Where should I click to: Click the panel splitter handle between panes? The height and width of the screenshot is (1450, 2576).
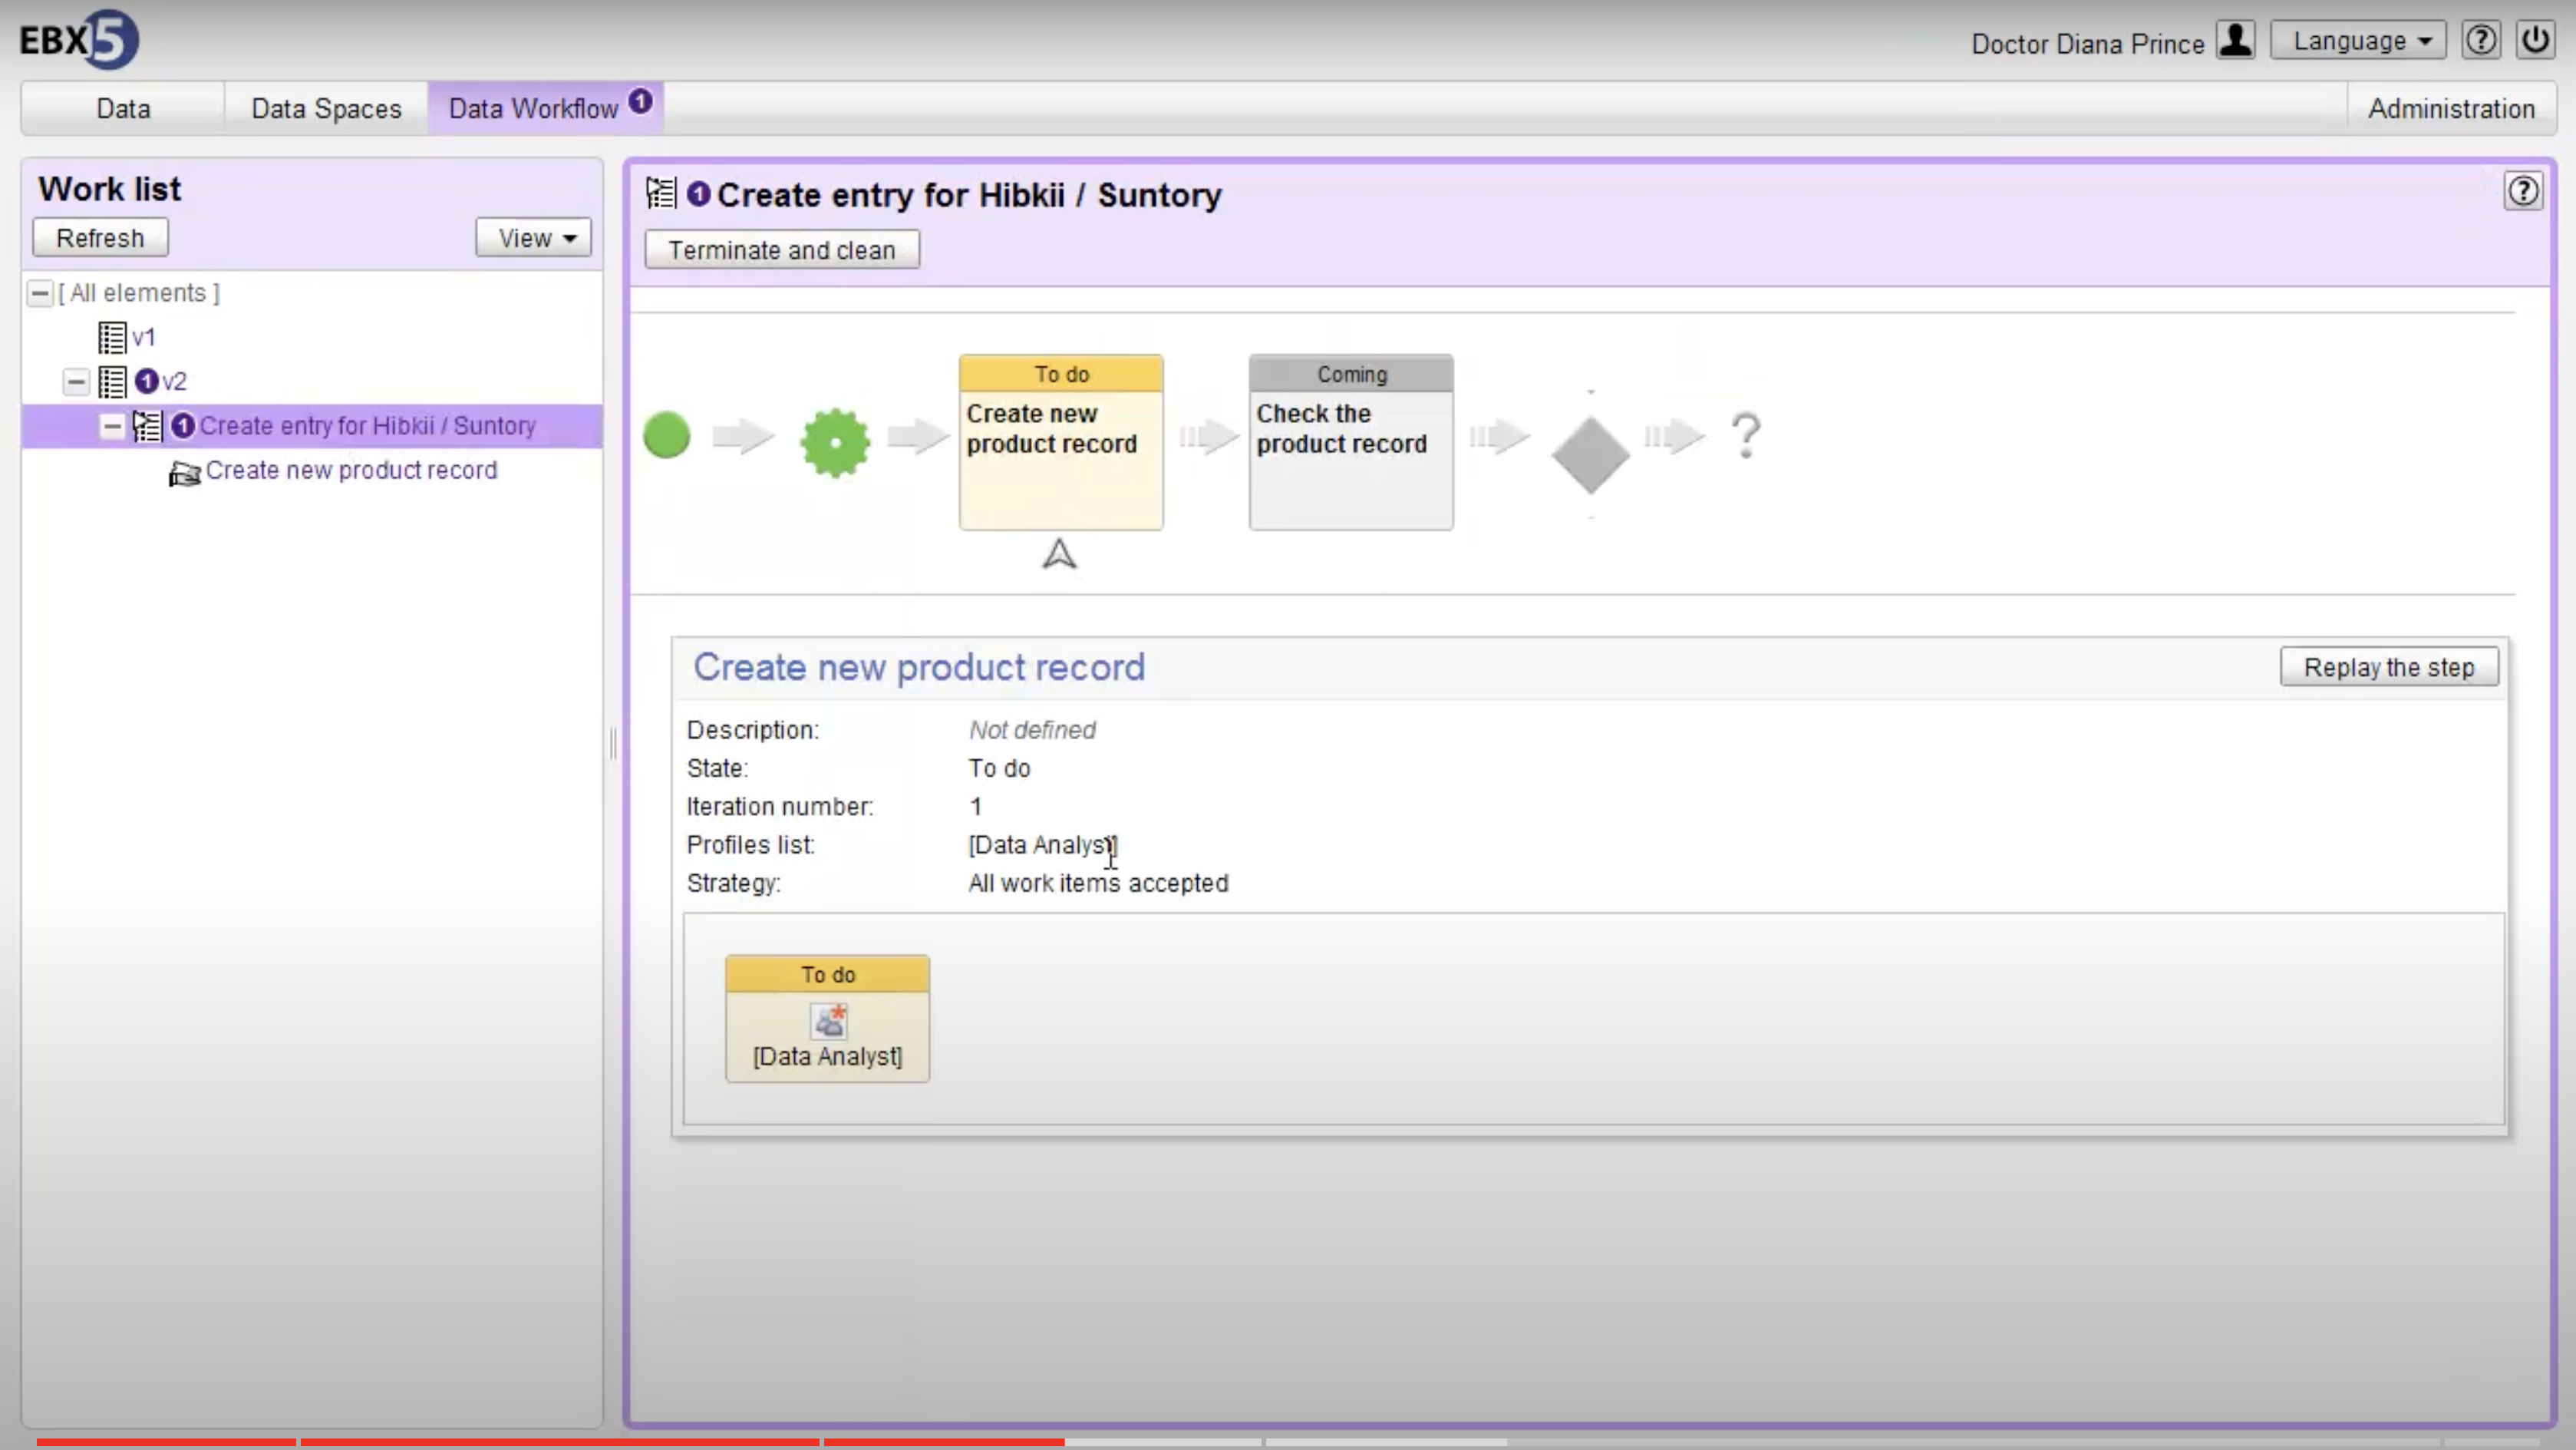point(613,745)
